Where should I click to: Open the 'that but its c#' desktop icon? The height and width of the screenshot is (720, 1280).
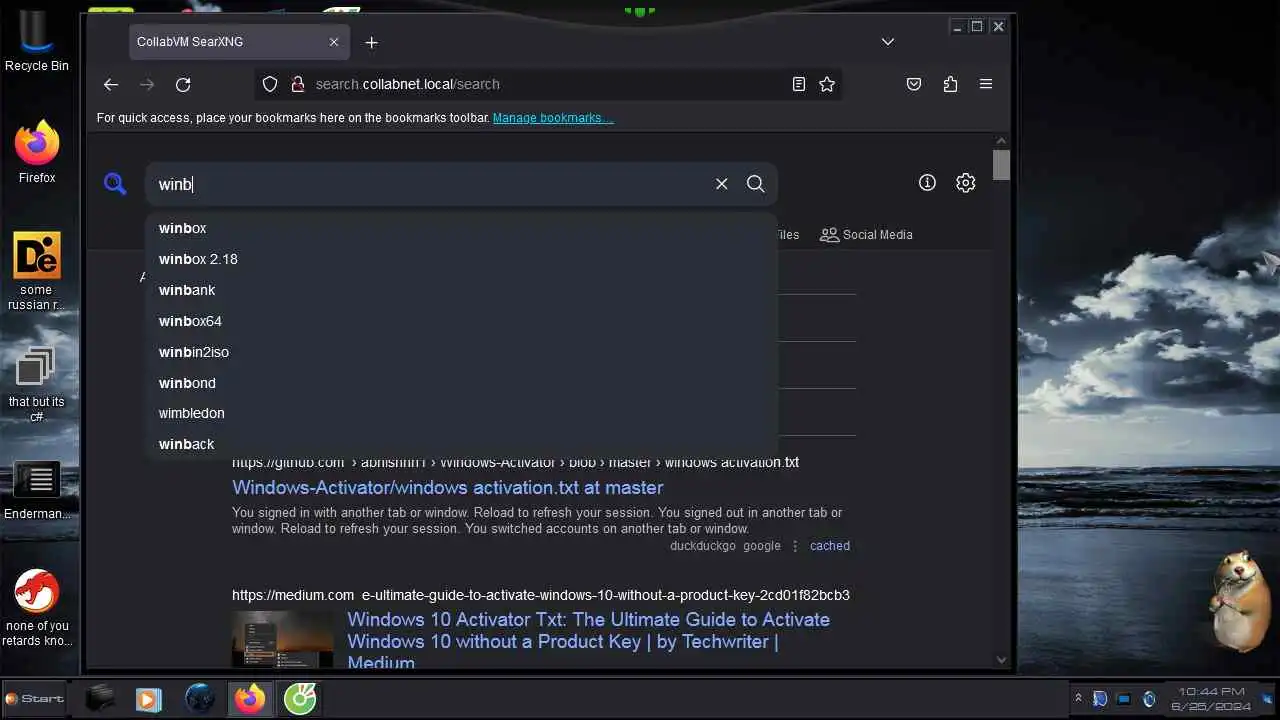37,384
